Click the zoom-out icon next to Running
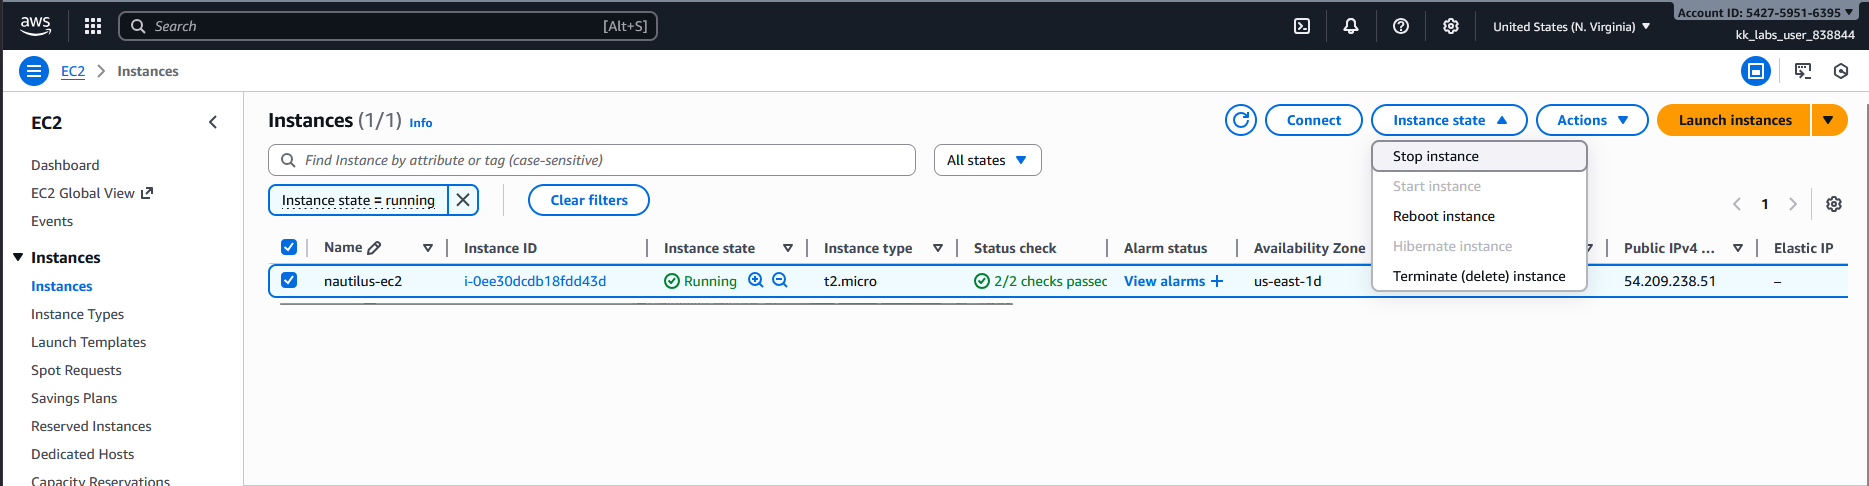 click(x=780, y=281)
